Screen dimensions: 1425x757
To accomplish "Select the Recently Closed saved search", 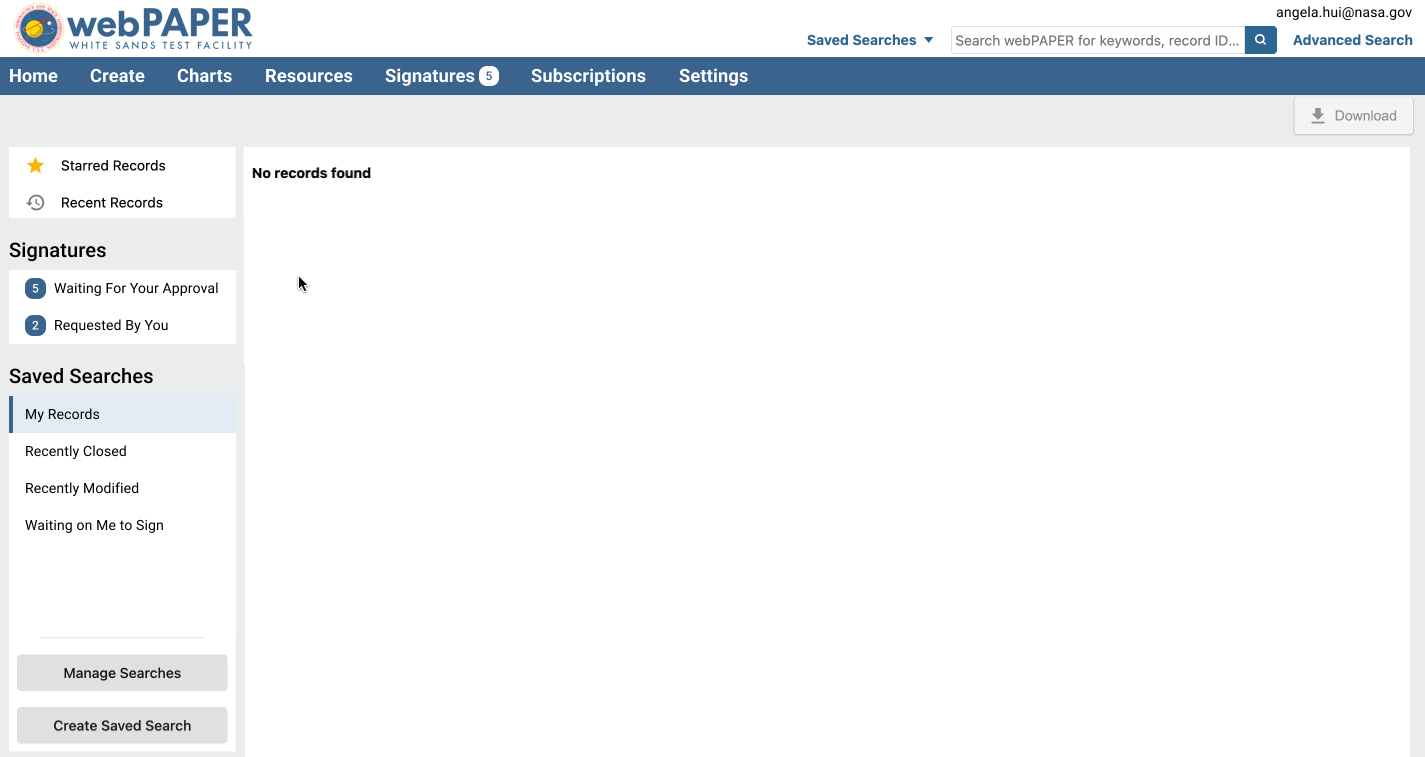I will tap(122, 451).
